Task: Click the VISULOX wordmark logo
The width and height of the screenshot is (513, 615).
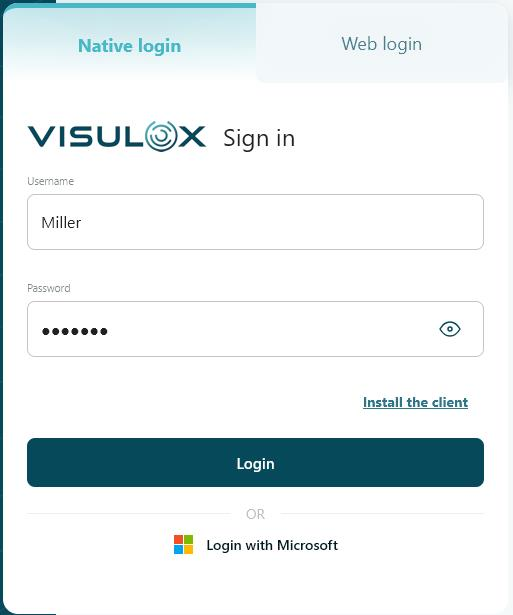Action: pyautogui.click(x=117, y=136)
